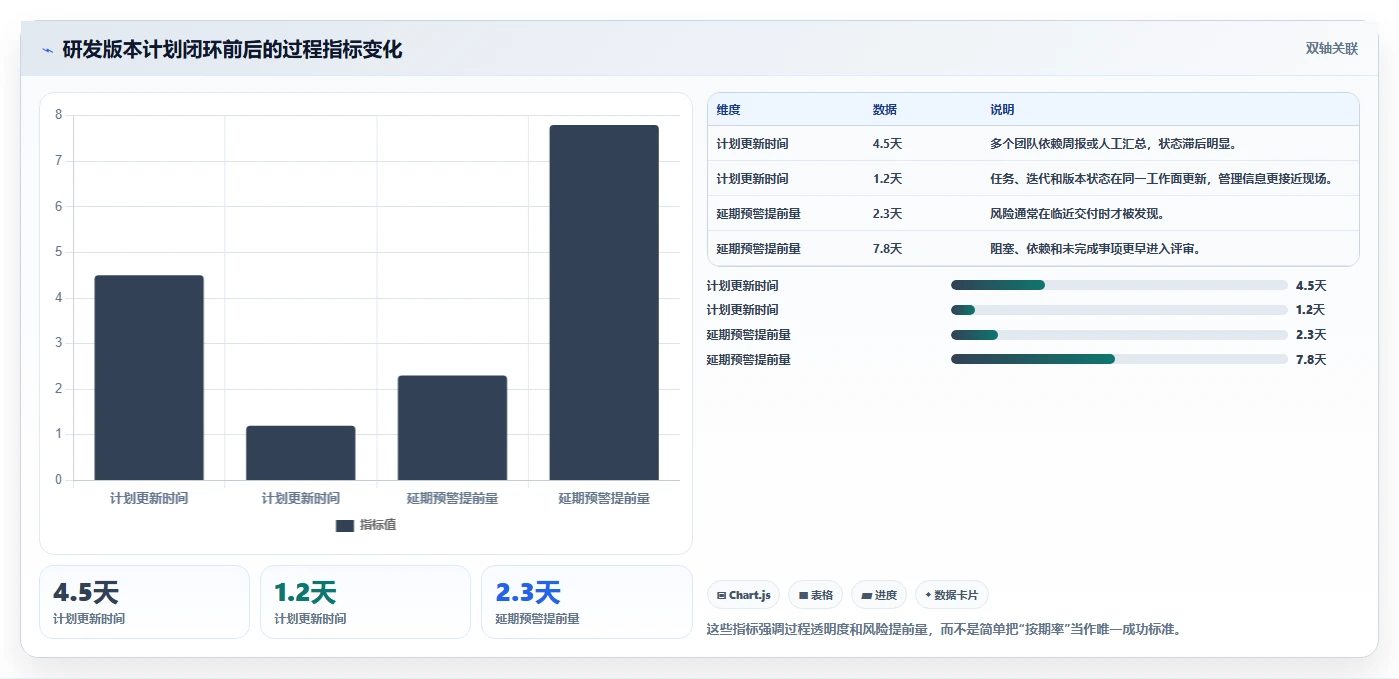This screenshot has height=679, width=1399.
Task: Click the lightning icon beside the page title
Action: 47,50
